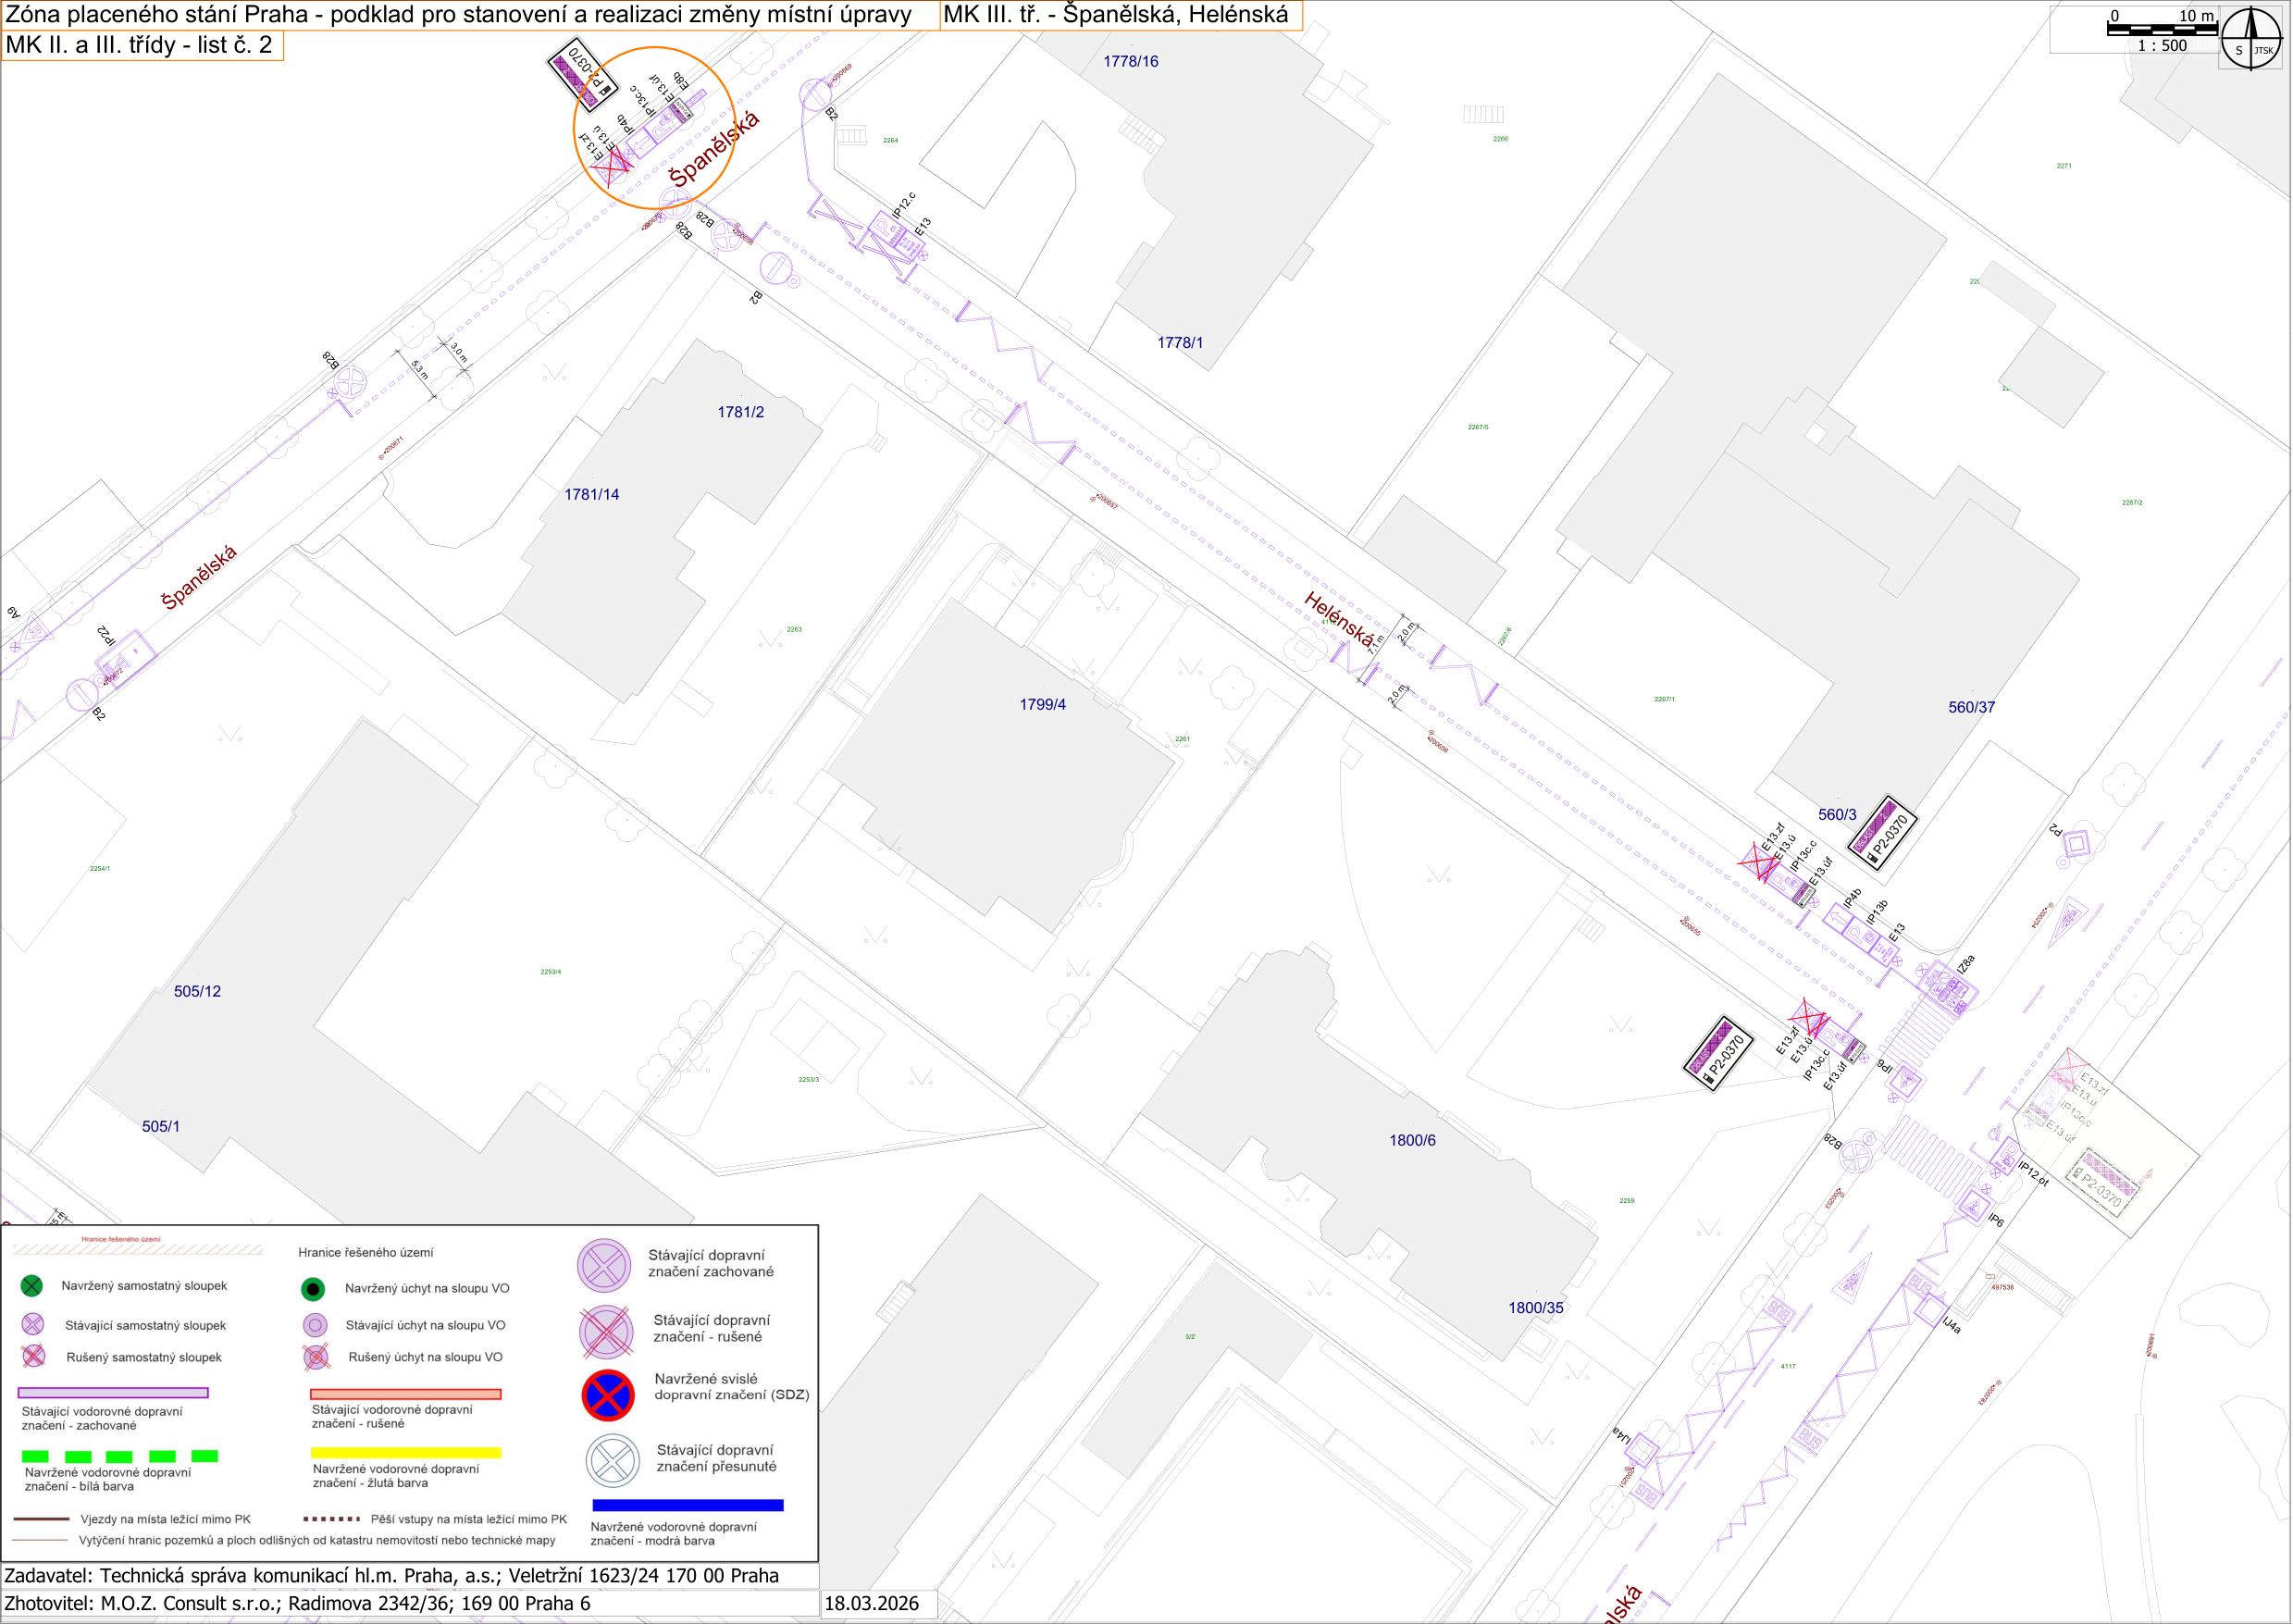Click the red-blue 'Navržené svislé dopravní značení' sign
This screenshot has width=2293, height=1624.
coord(608,1395)
